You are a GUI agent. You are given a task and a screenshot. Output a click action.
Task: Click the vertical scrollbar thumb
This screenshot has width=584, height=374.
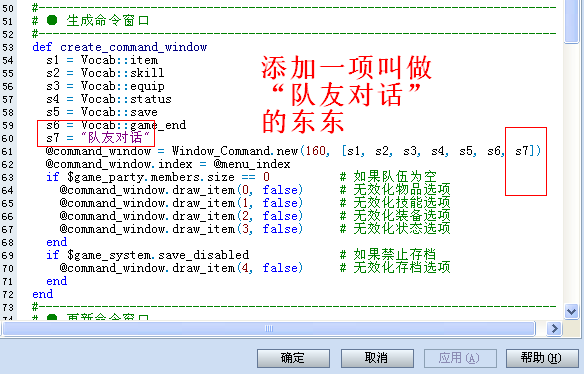[571, 22]
